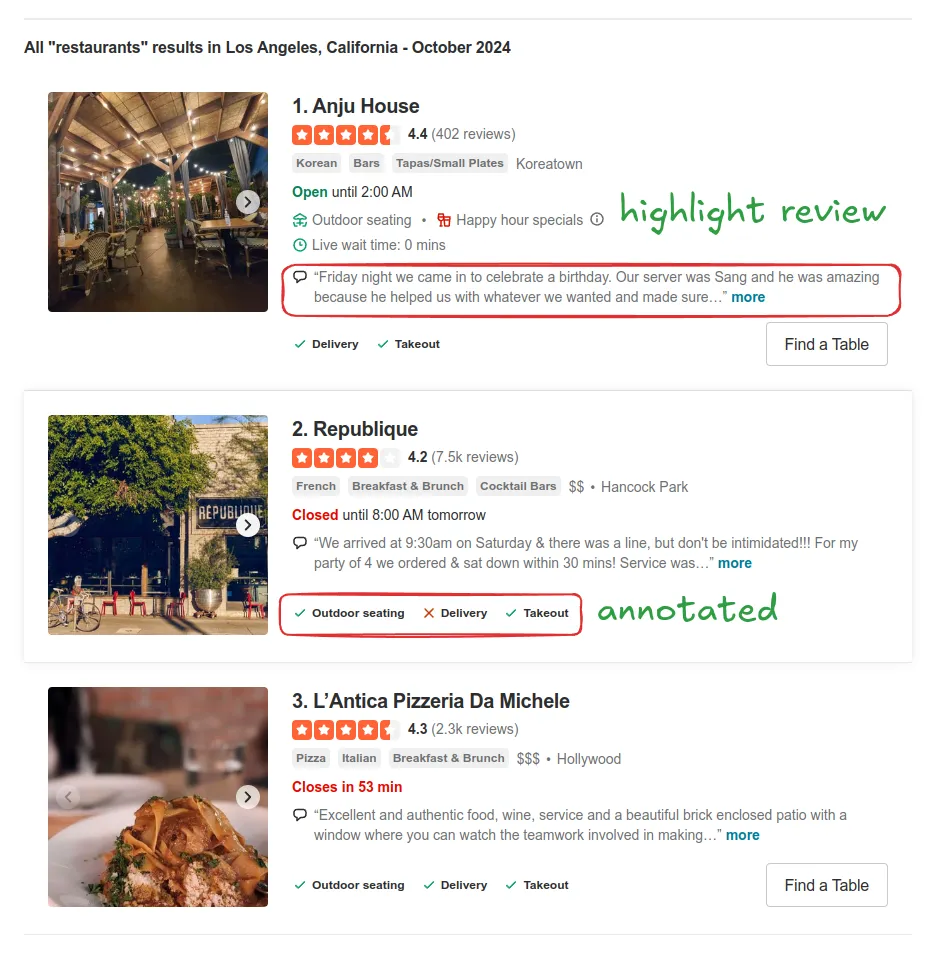Click the Happy hour specials gift icon

click(444, 220)
